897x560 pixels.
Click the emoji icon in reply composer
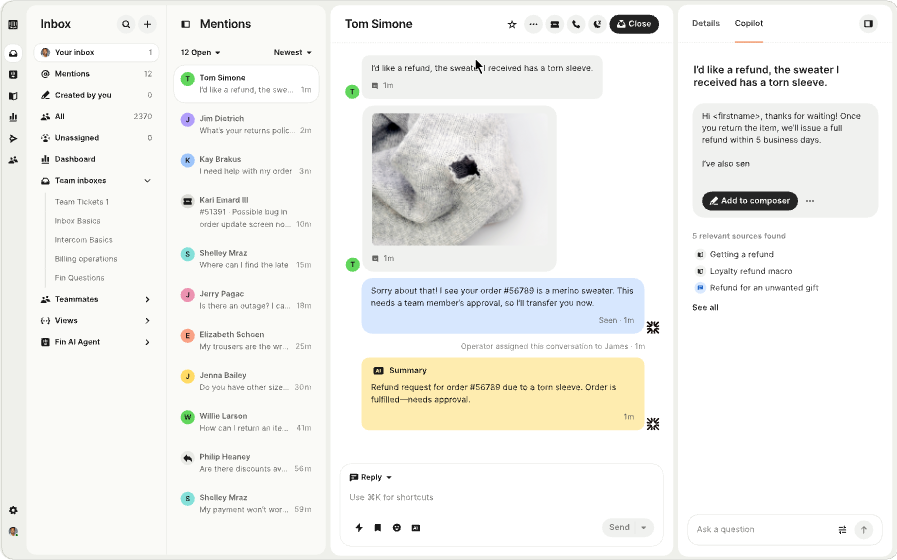tap(397, 527)
